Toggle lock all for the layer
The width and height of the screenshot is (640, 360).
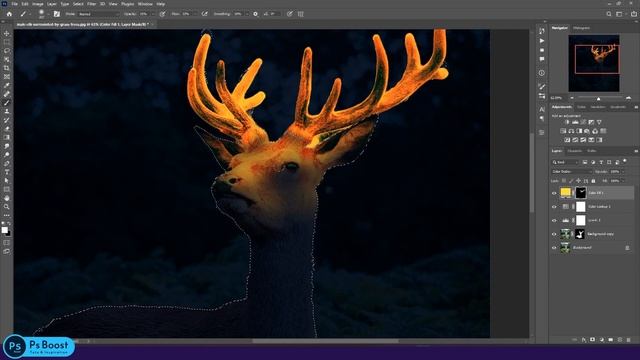click(593, 181)
